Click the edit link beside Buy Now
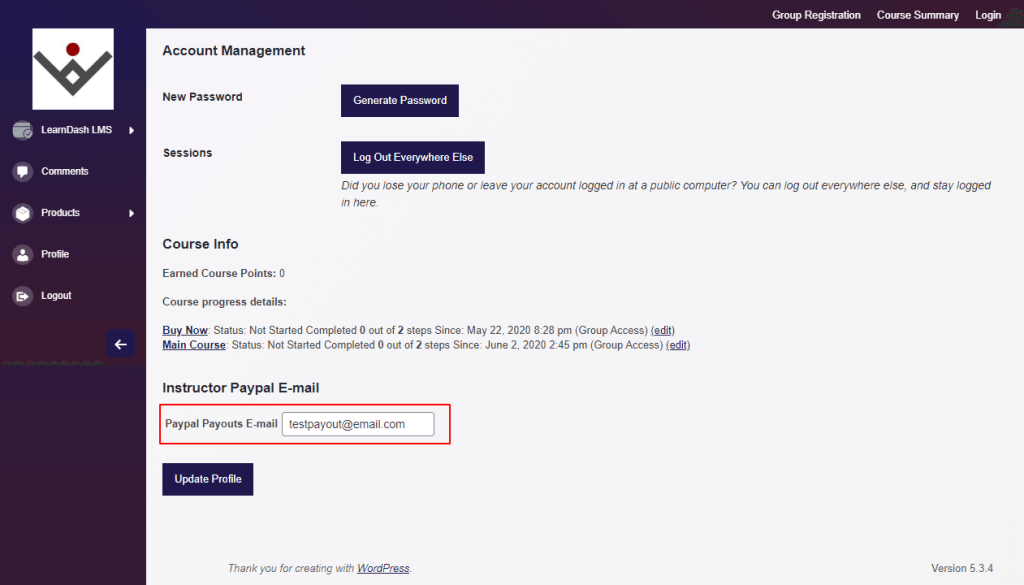 (x=662, y=330)
